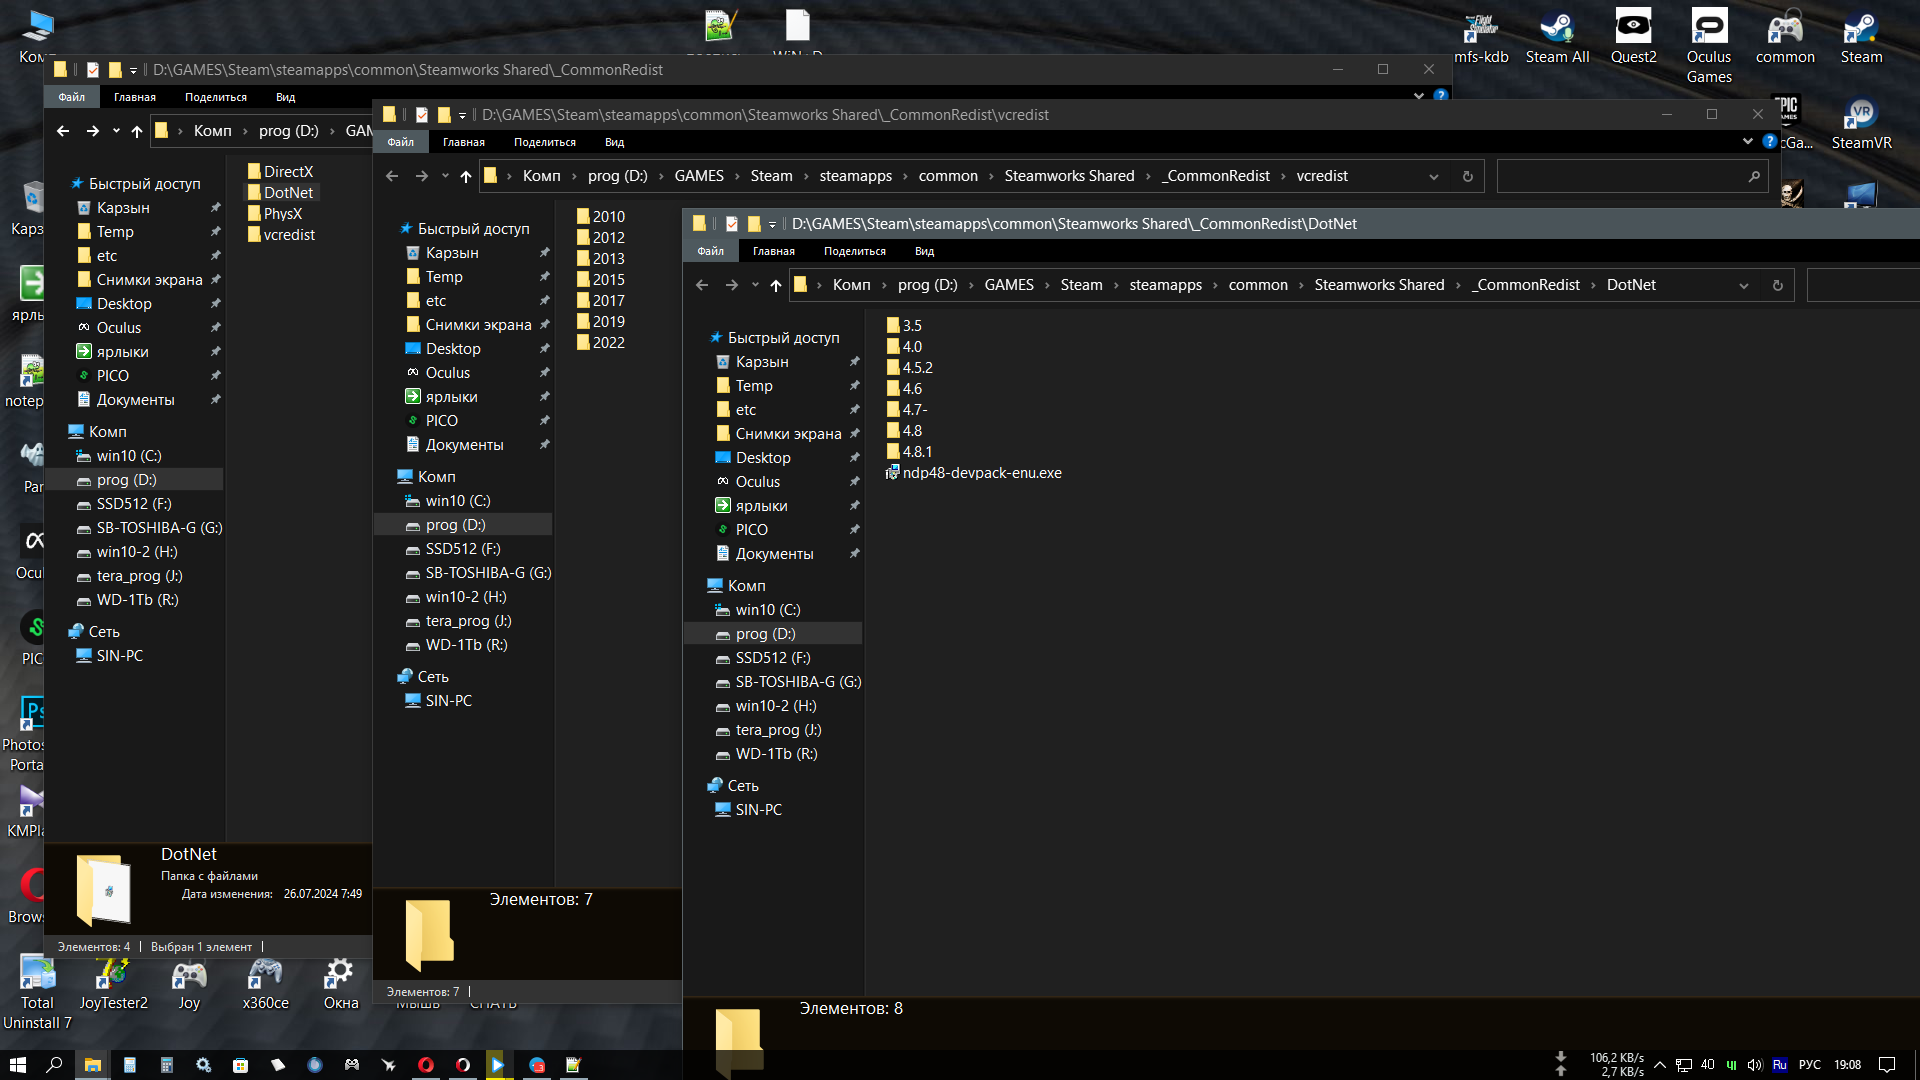
Task: Open the Joy desktop shortcut
Action: [189, 985]
